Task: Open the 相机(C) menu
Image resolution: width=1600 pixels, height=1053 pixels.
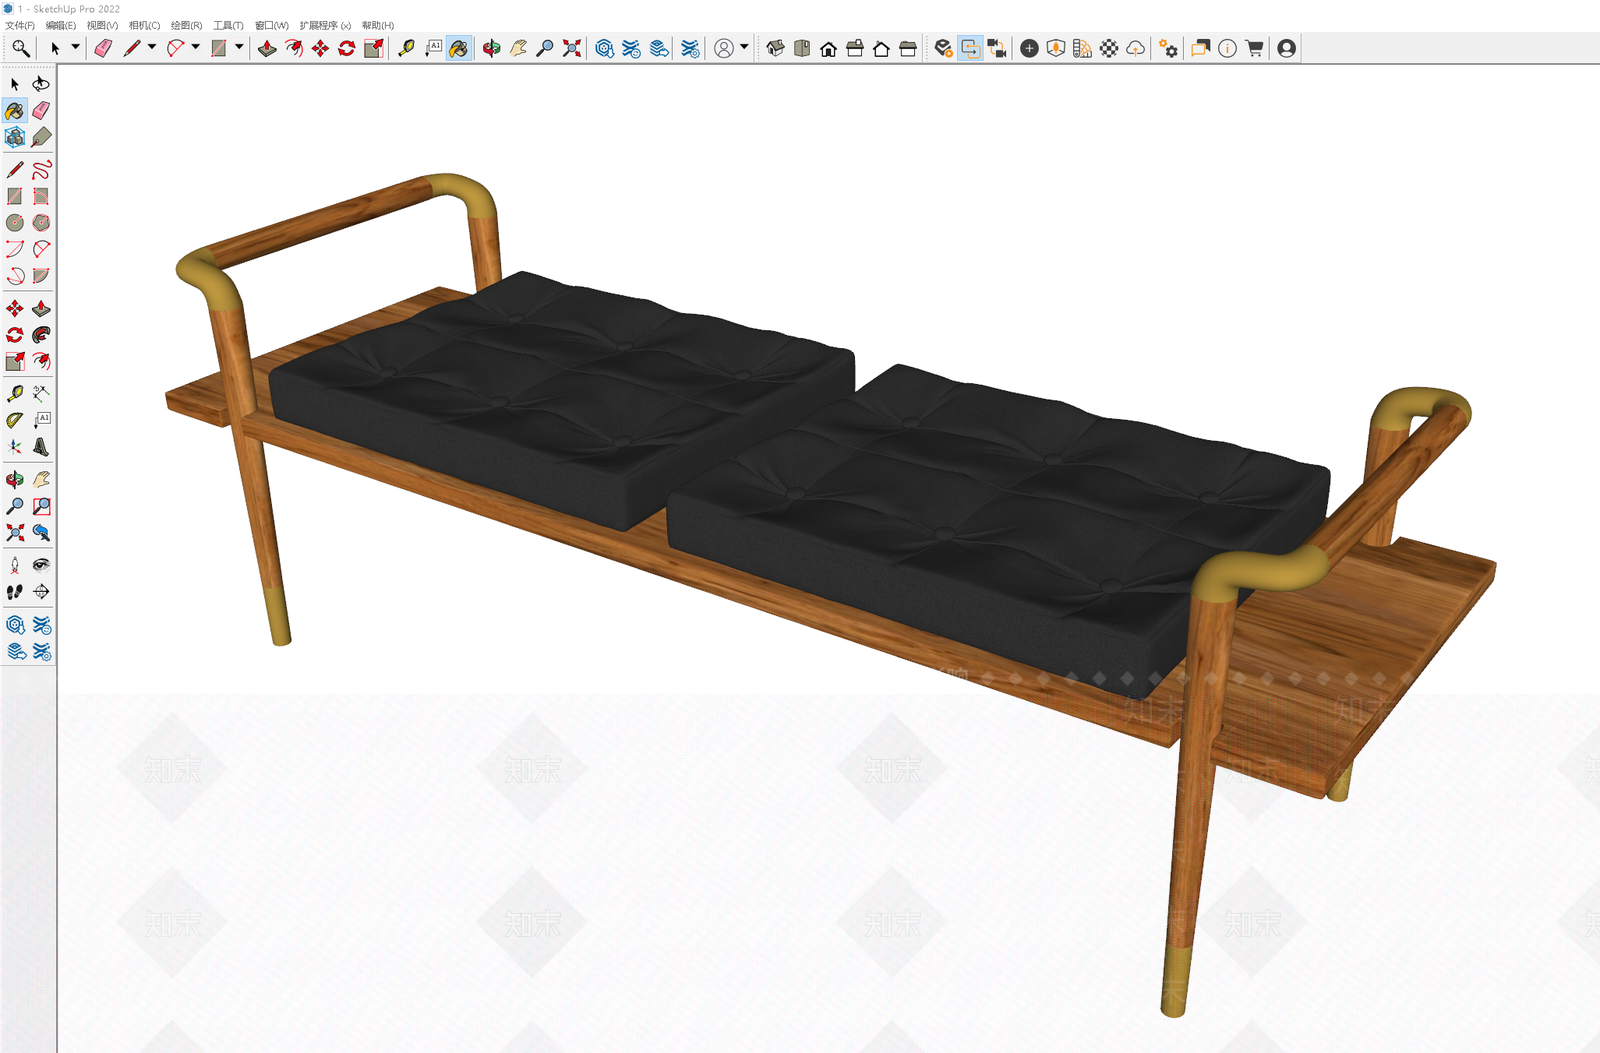Action: (144, 25)
